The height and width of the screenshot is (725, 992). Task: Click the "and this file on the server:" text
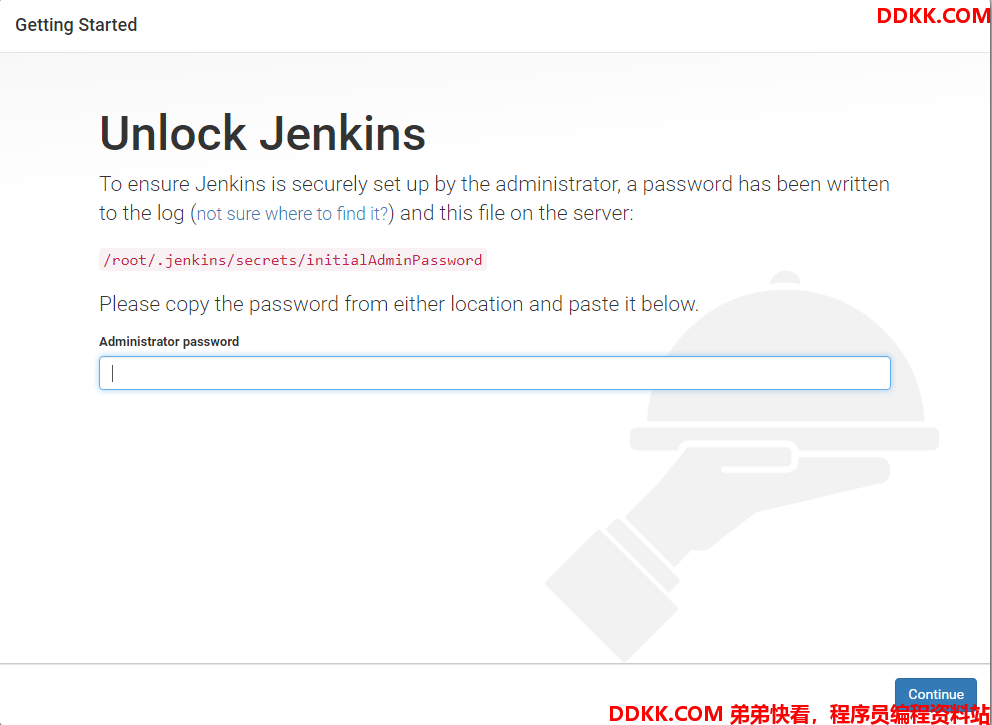click(x=517, y=214)
